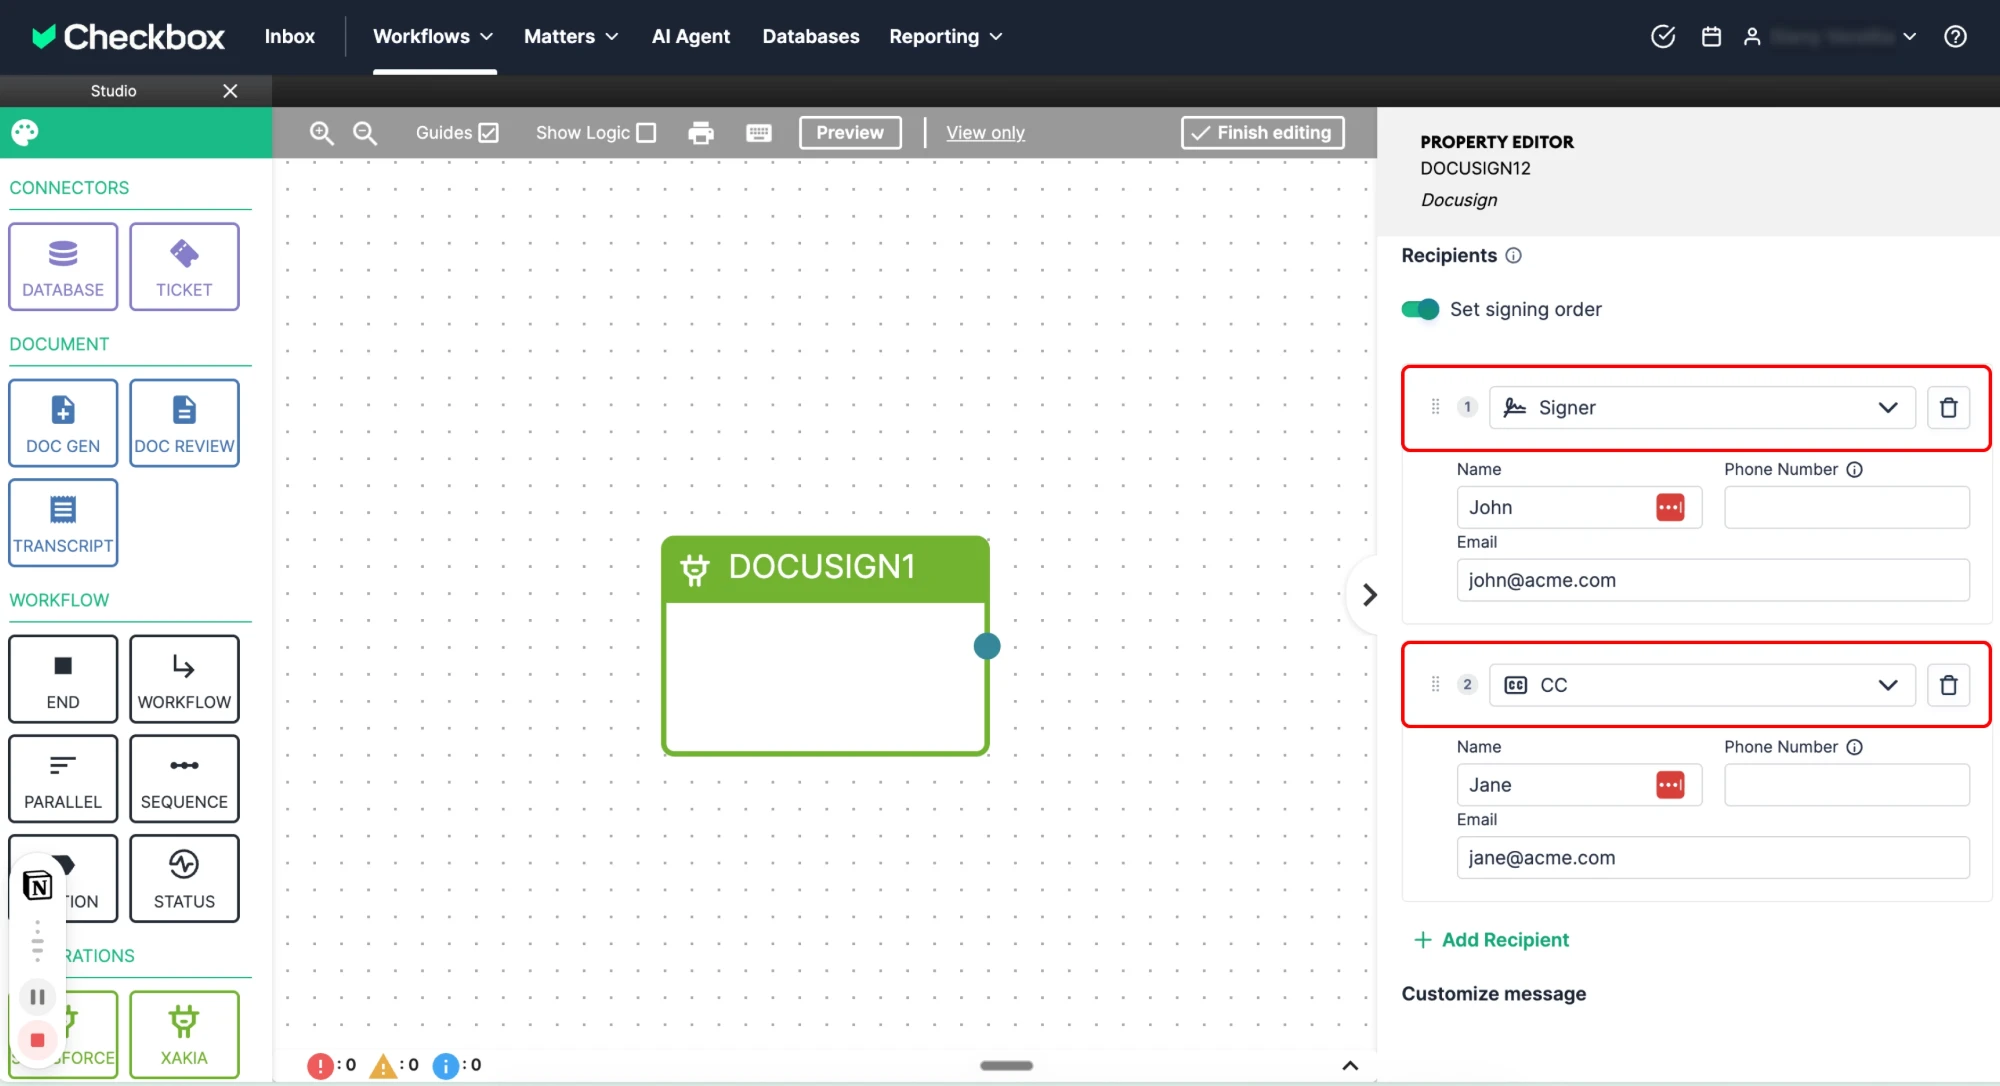Expand the bottom issues panel chevron
This screenshot has width=2000, height=1086.
click(1350, 1065)
